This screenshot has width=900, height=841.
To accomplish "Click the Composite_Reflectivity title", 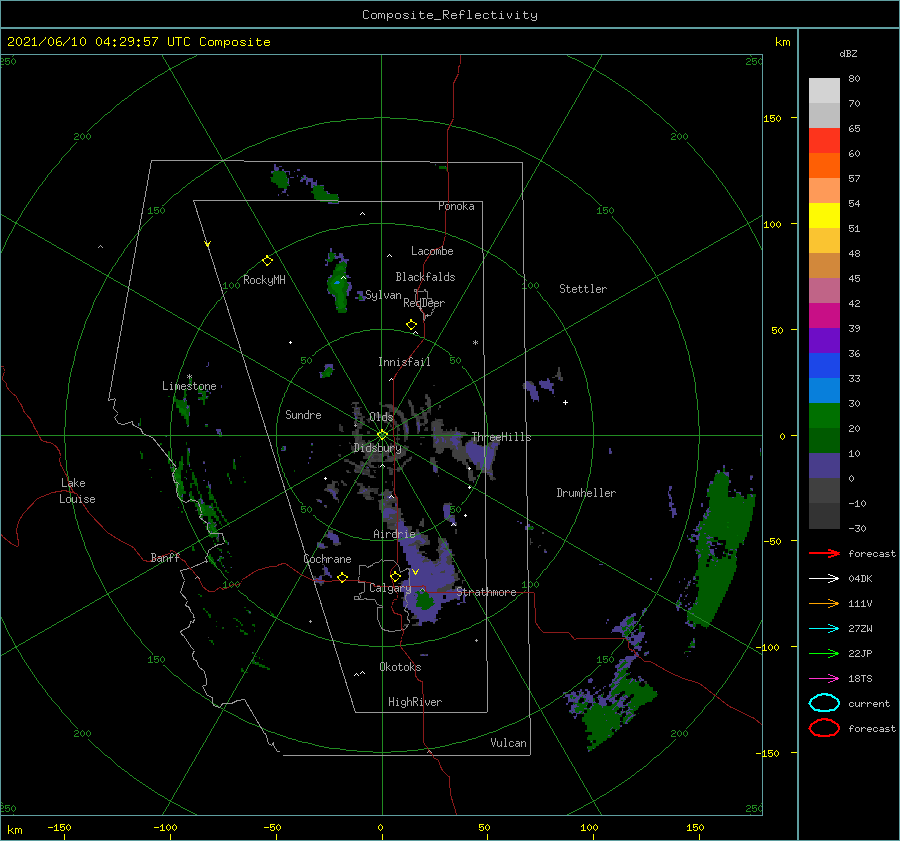I will coord(450,15).
